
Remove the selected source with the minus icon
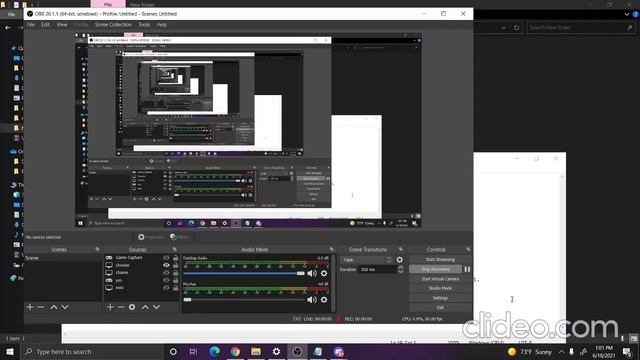point(121,307)
